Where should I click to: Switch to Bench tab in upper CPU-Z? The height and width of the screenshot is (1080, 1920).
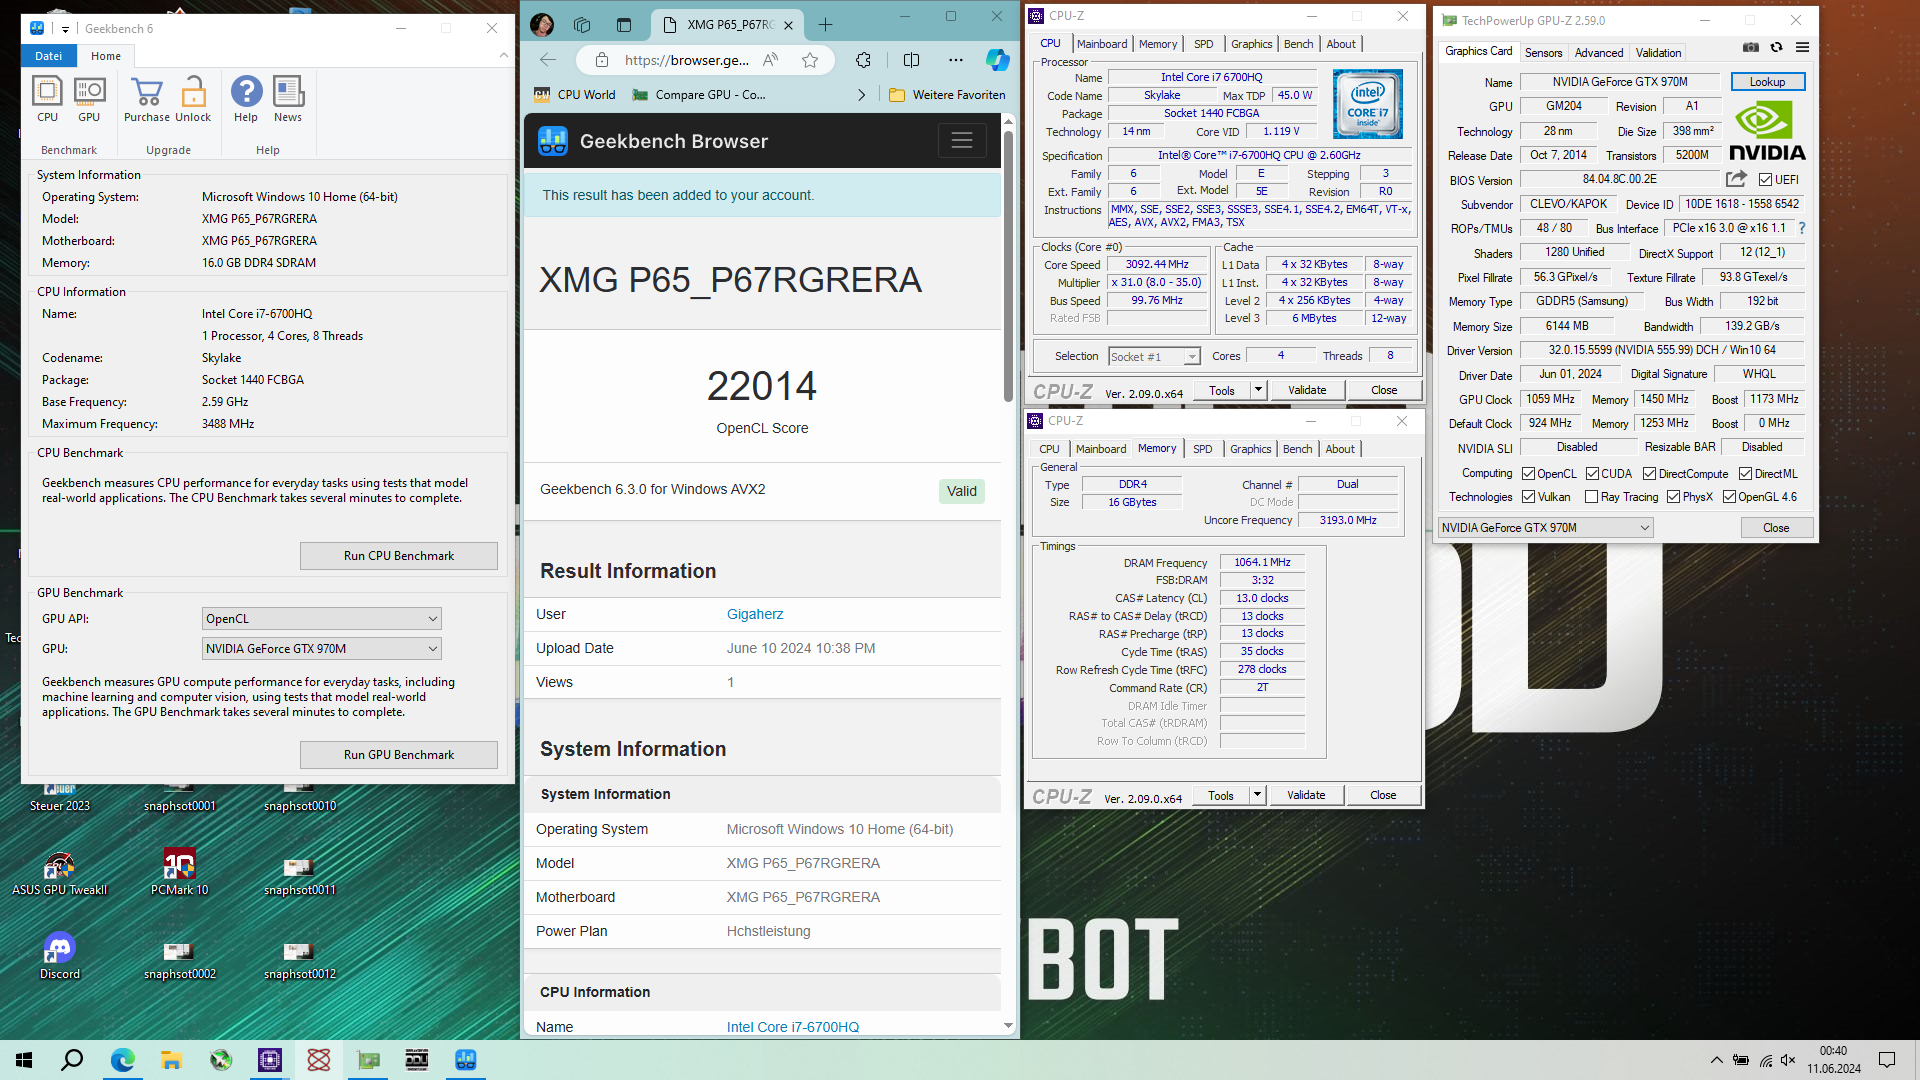[1298, 44]
